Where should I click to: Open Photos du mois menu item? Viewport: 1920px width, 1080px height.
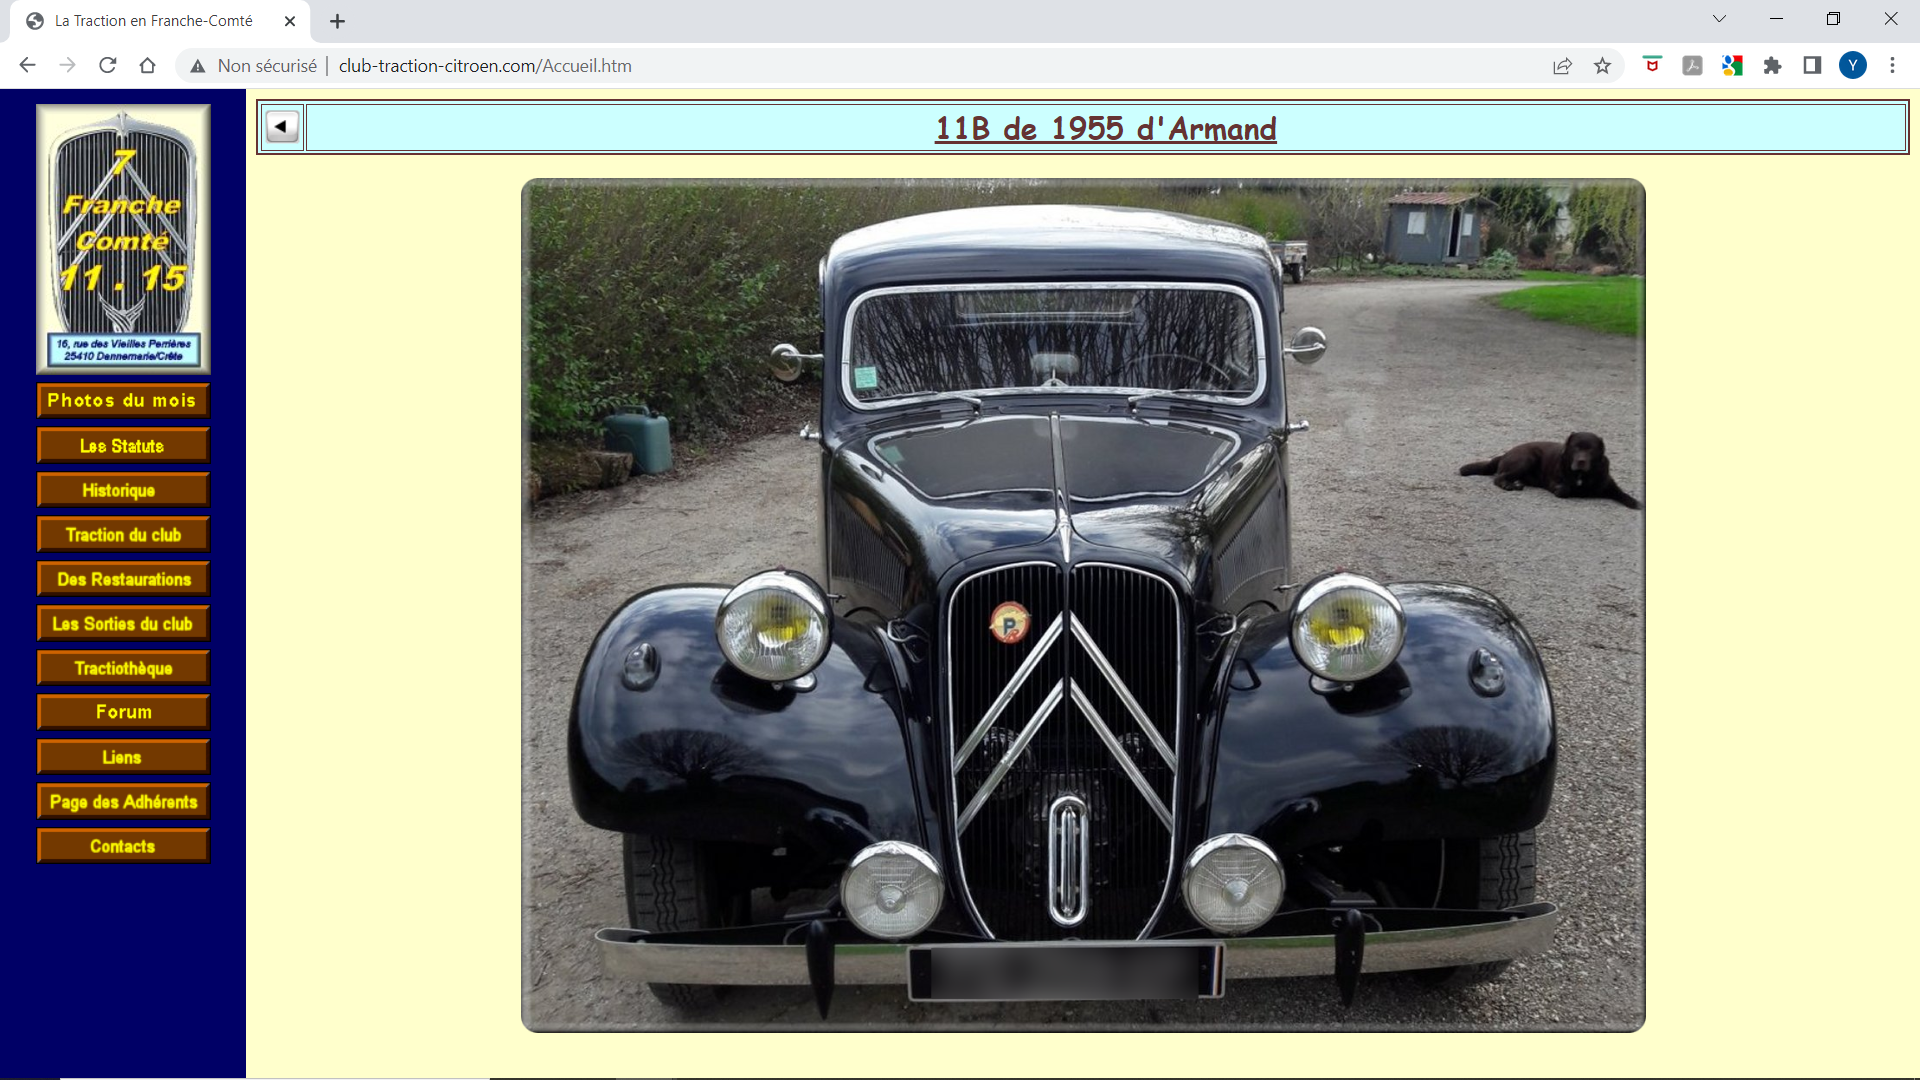(x=123, y=400)
